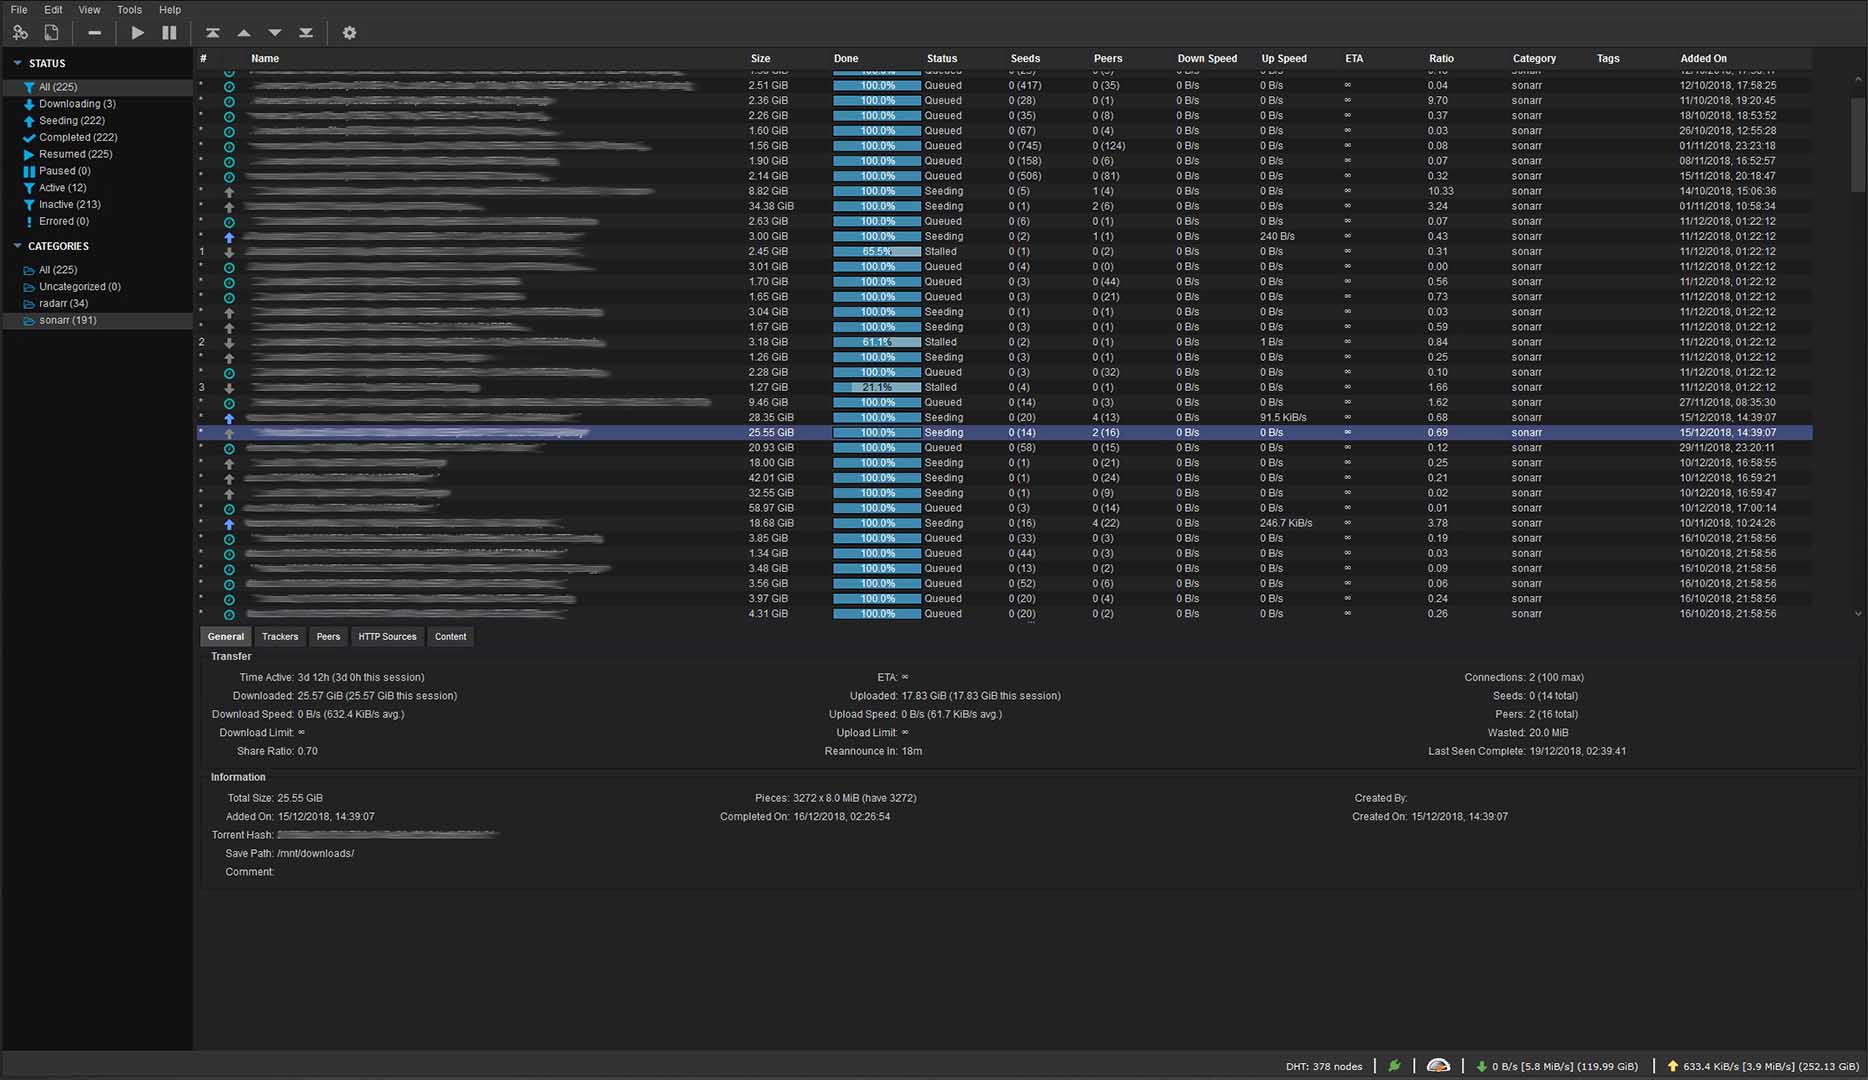Sort torrents by the Size column header
1868x1080 pixels.
click(x=760, y=58)
